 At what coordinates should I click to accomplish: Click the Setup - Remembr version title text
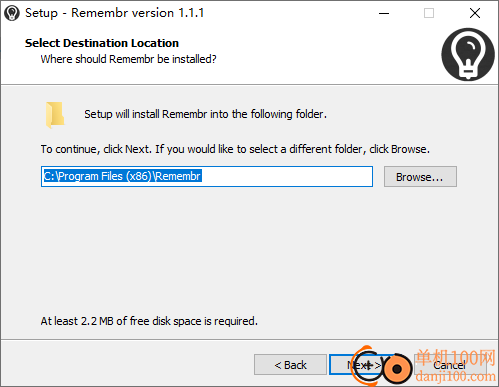click(x=114, y=13)
